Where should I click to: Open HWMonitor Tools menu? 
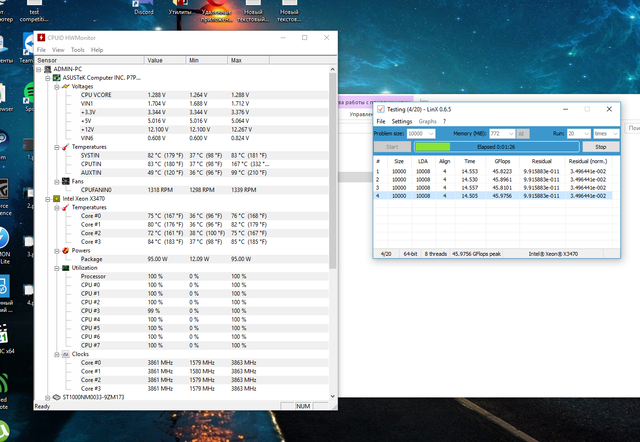(x=78, y=50)
